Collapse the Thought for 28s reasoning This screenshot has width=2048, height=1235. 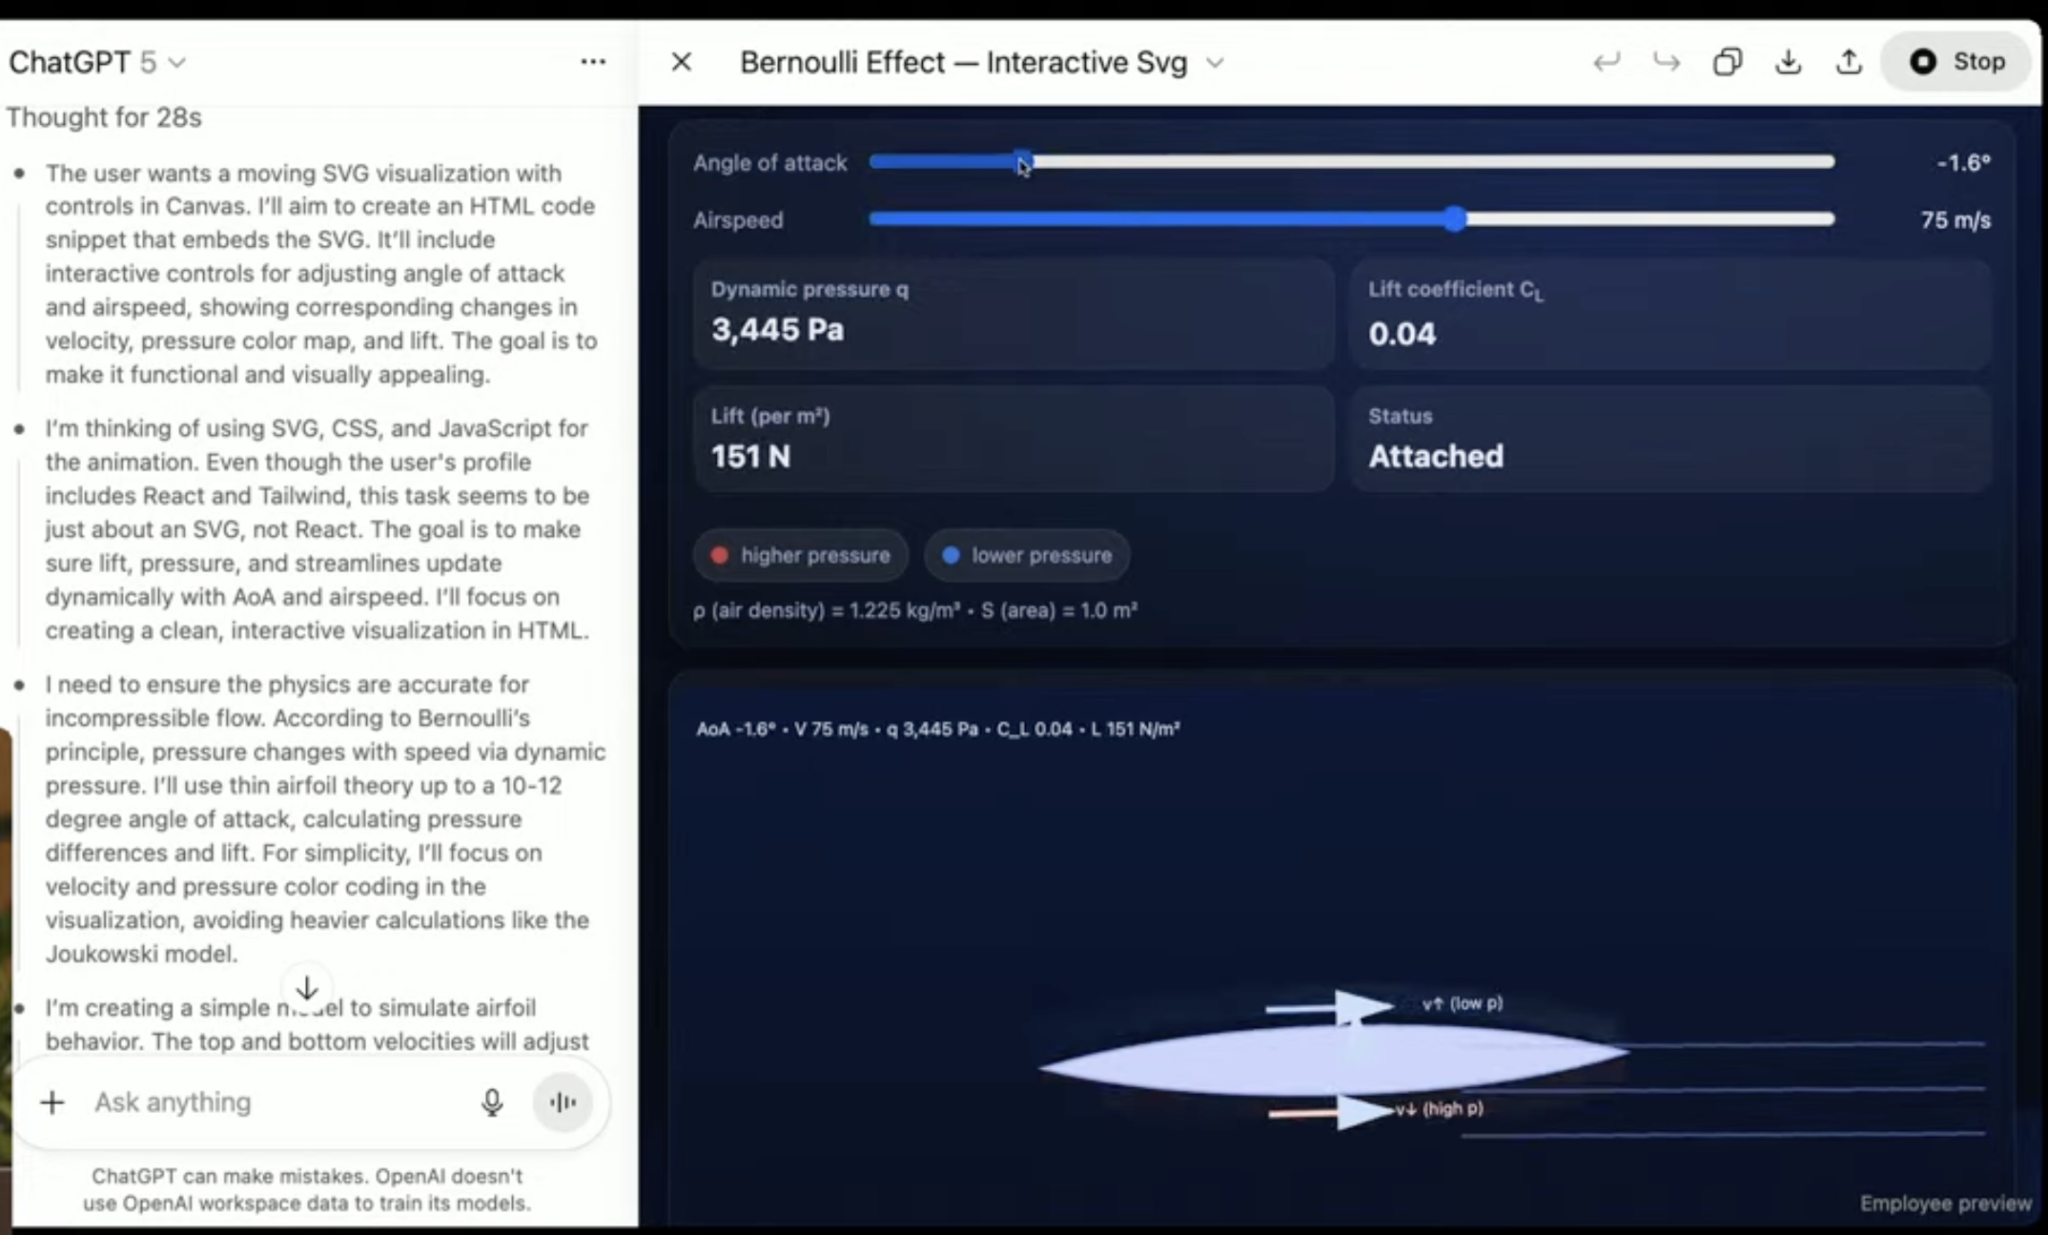point(103,117)
